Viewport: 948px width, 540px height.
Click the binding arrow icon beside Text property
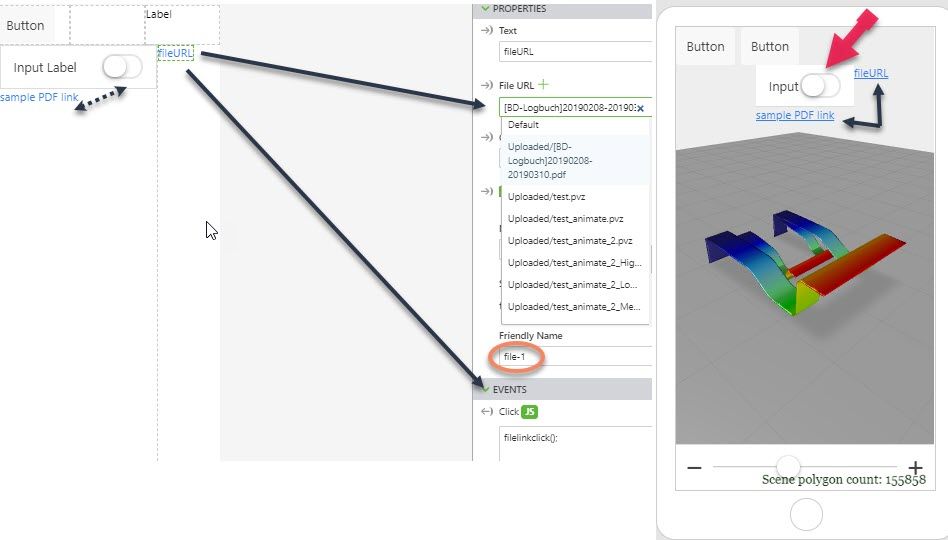tap(487, 30)
